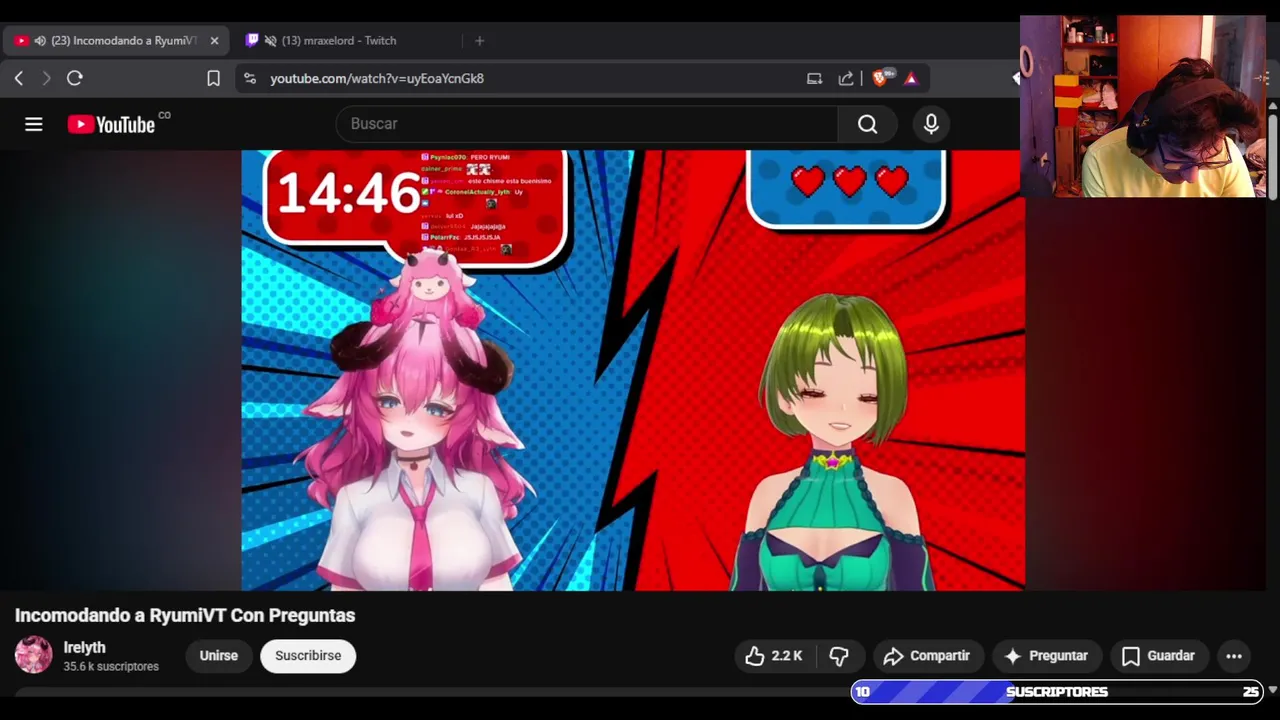This screenshot has width=1280, height=720.
Task: Click the youtube.com address bar URL
Action: 377,78
